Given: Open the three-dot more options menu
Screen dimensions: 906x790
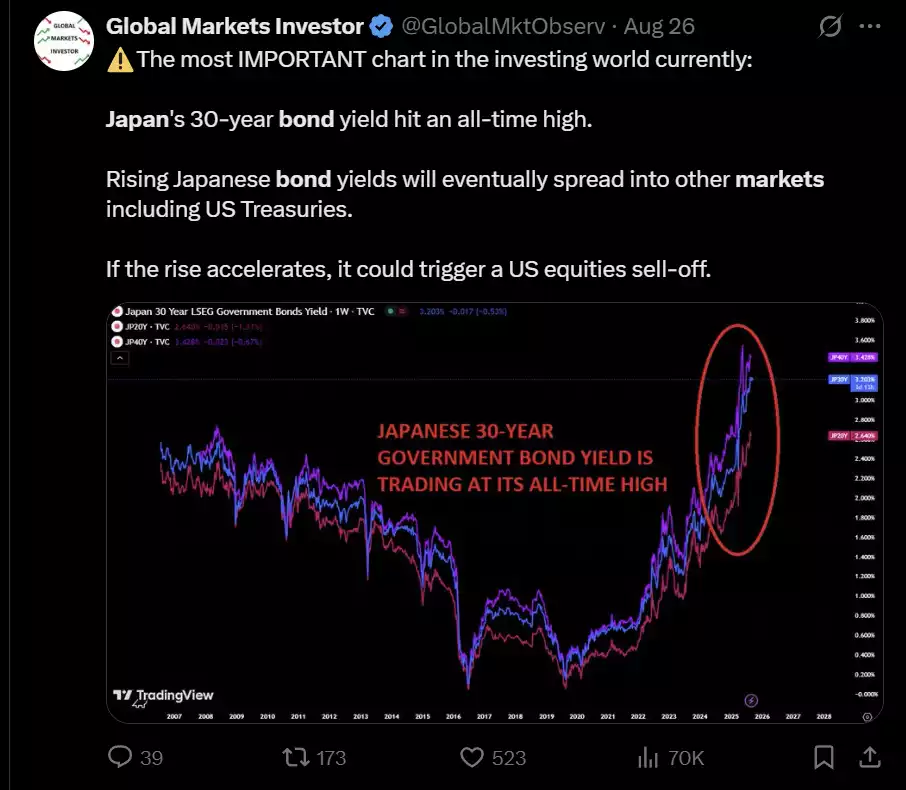Looking at the screenshot, I should [x=870, y=26].
